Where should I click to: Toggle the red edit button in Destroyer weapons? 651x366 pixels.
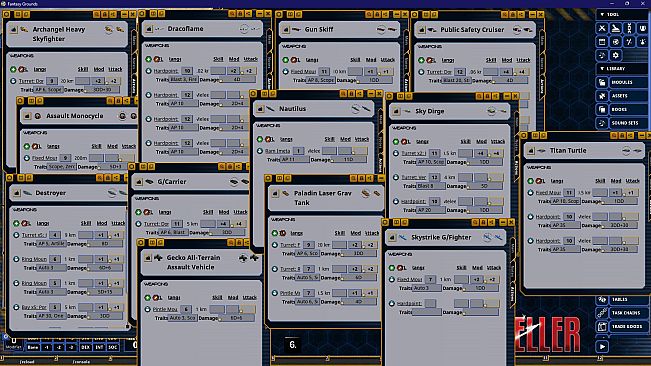(x=25, y=223)
